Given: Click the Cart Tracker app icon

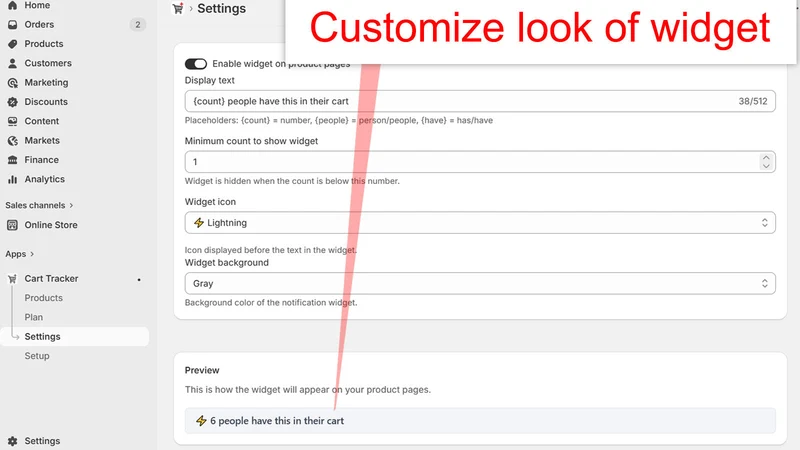Looking at the screenshot, I should click(x=13, y=279).
